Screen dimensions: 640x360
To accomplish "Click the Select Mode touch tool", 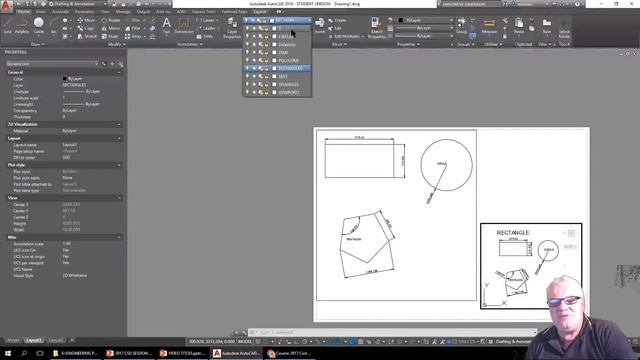I will (564, 28).
